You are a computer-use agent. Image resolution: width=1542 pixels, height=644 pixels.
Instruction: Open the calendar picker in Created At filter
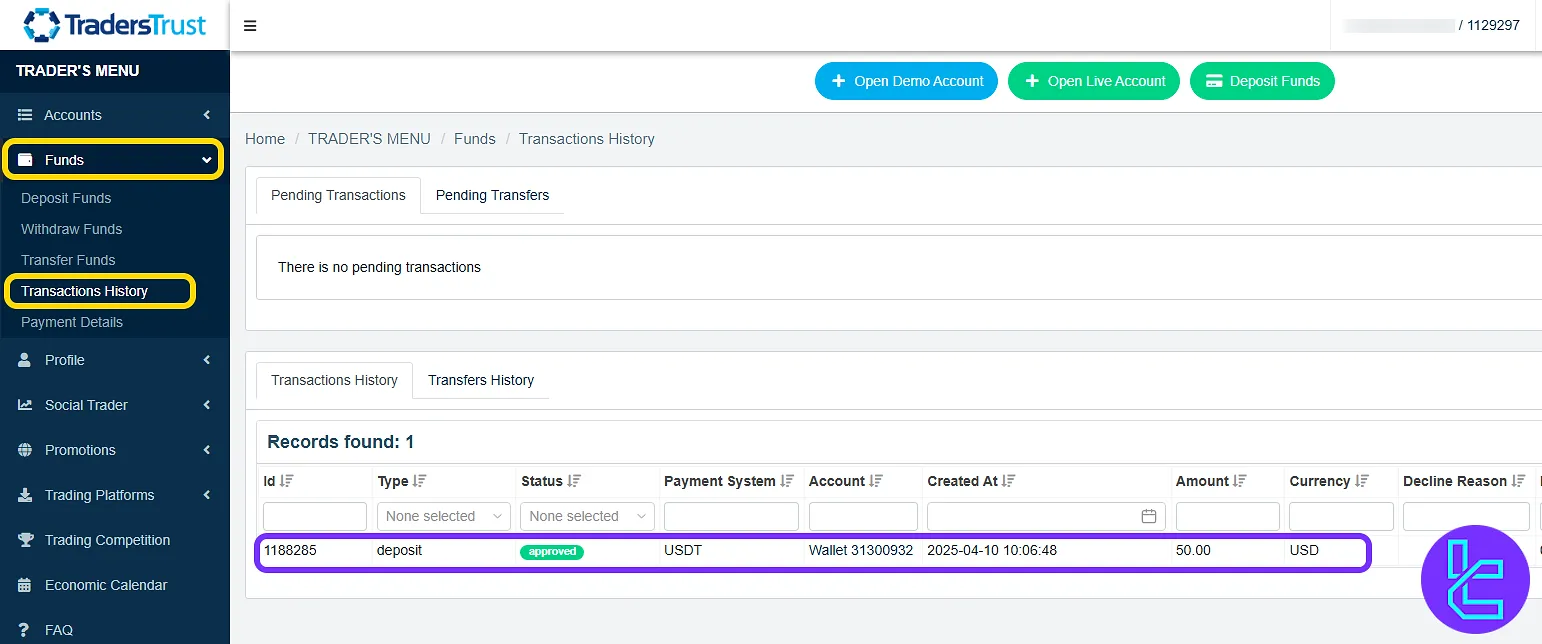pyautogui.click(x=1149, y=516)
